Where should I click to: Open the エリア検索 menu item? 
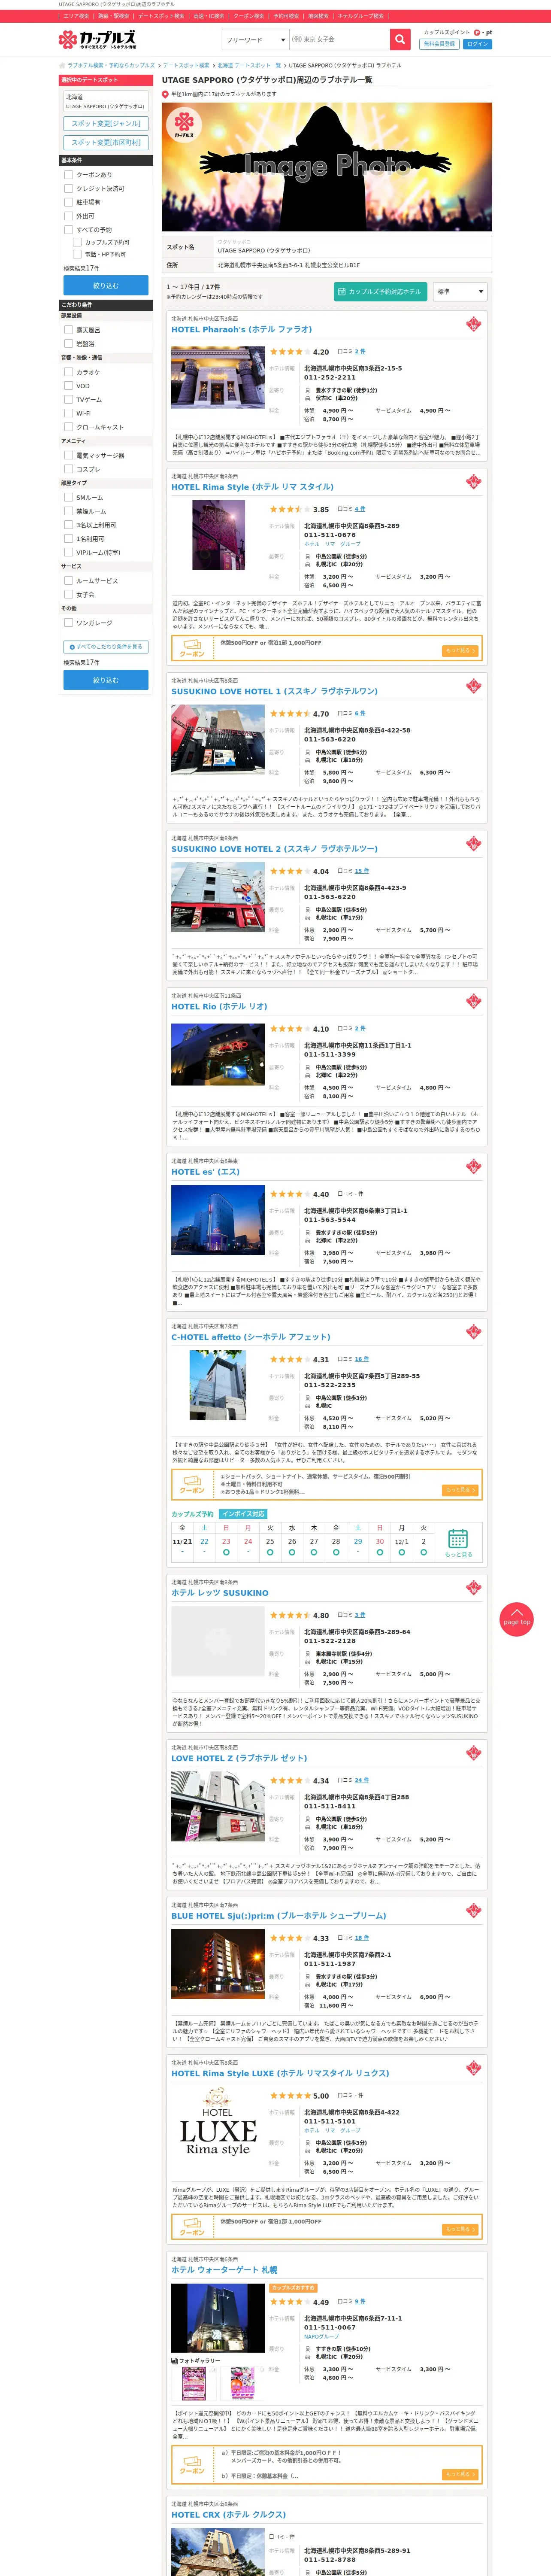click(x=76, y=16)
